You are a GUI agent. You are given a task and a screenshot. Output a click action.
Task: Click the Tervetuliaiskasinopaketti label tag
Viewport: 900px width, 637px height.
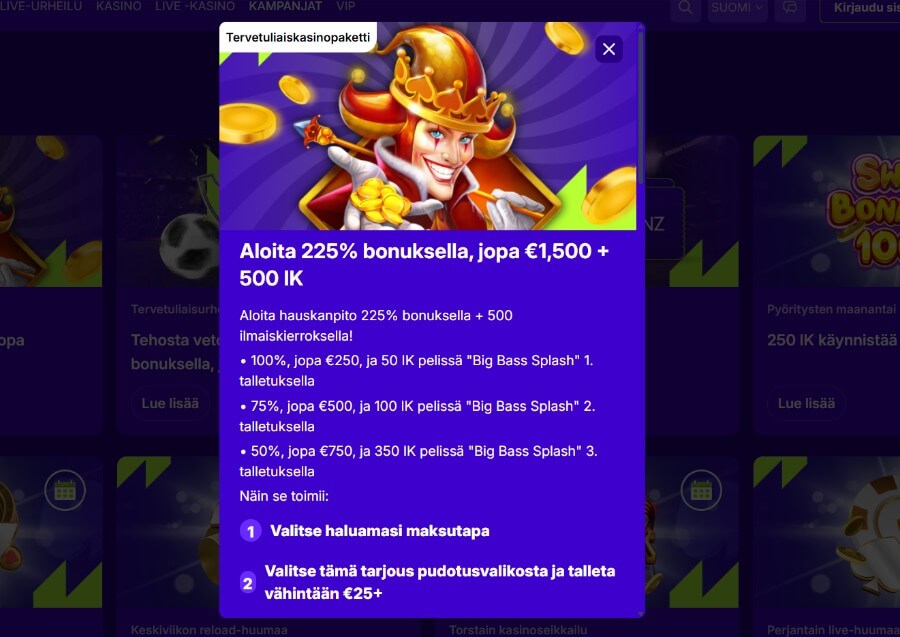pyautogui.click(x=298, y=37)
